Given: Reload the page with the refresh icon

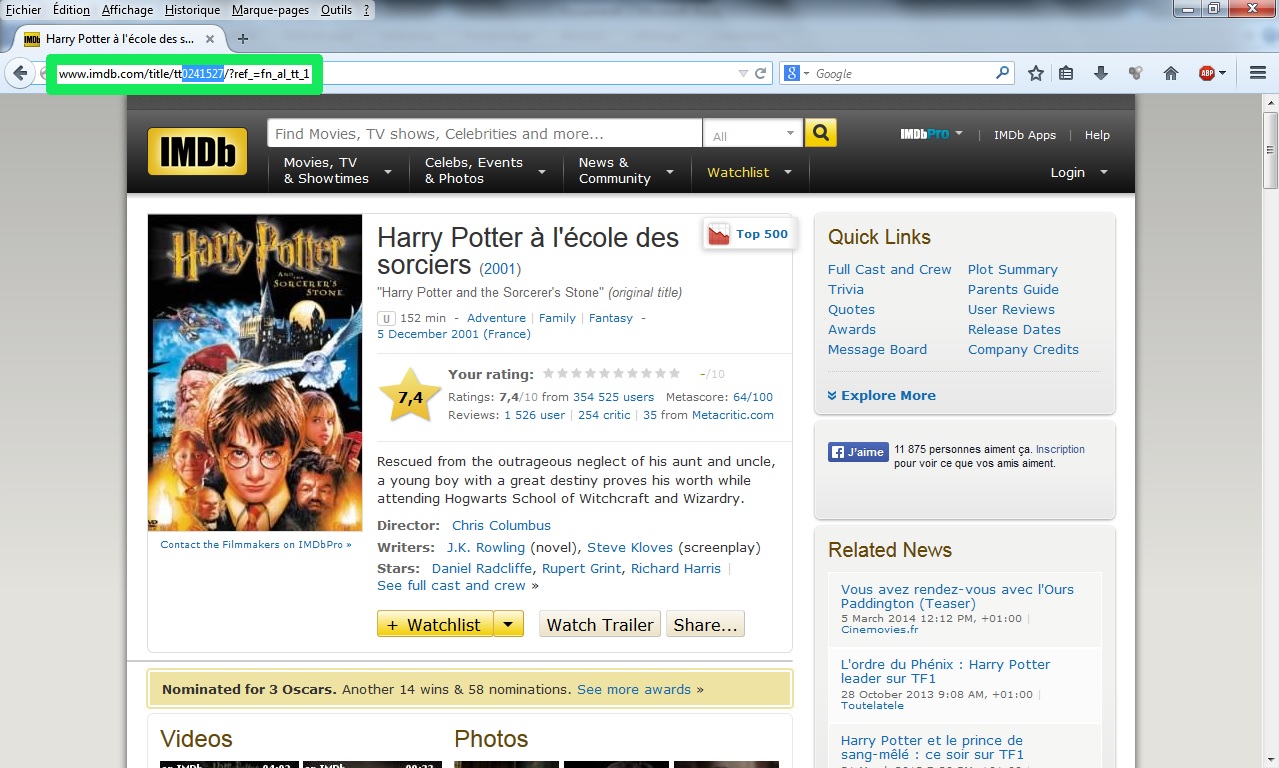Looking at the screenshot, I should tap(761, 73).
